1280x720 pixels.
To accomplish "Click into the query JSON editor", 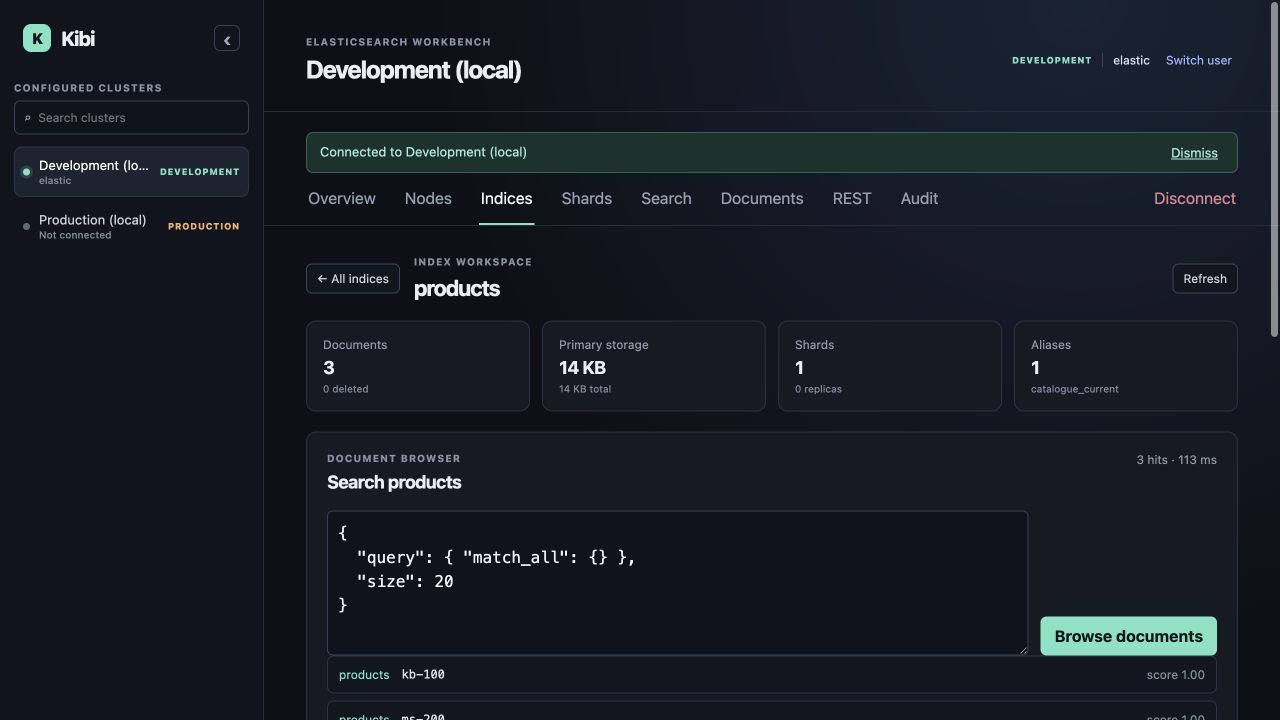I will coord(677,583).
